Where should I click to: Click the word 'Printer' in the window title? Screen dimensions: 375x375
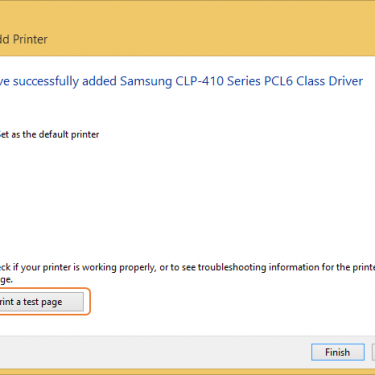pos(30,39)
